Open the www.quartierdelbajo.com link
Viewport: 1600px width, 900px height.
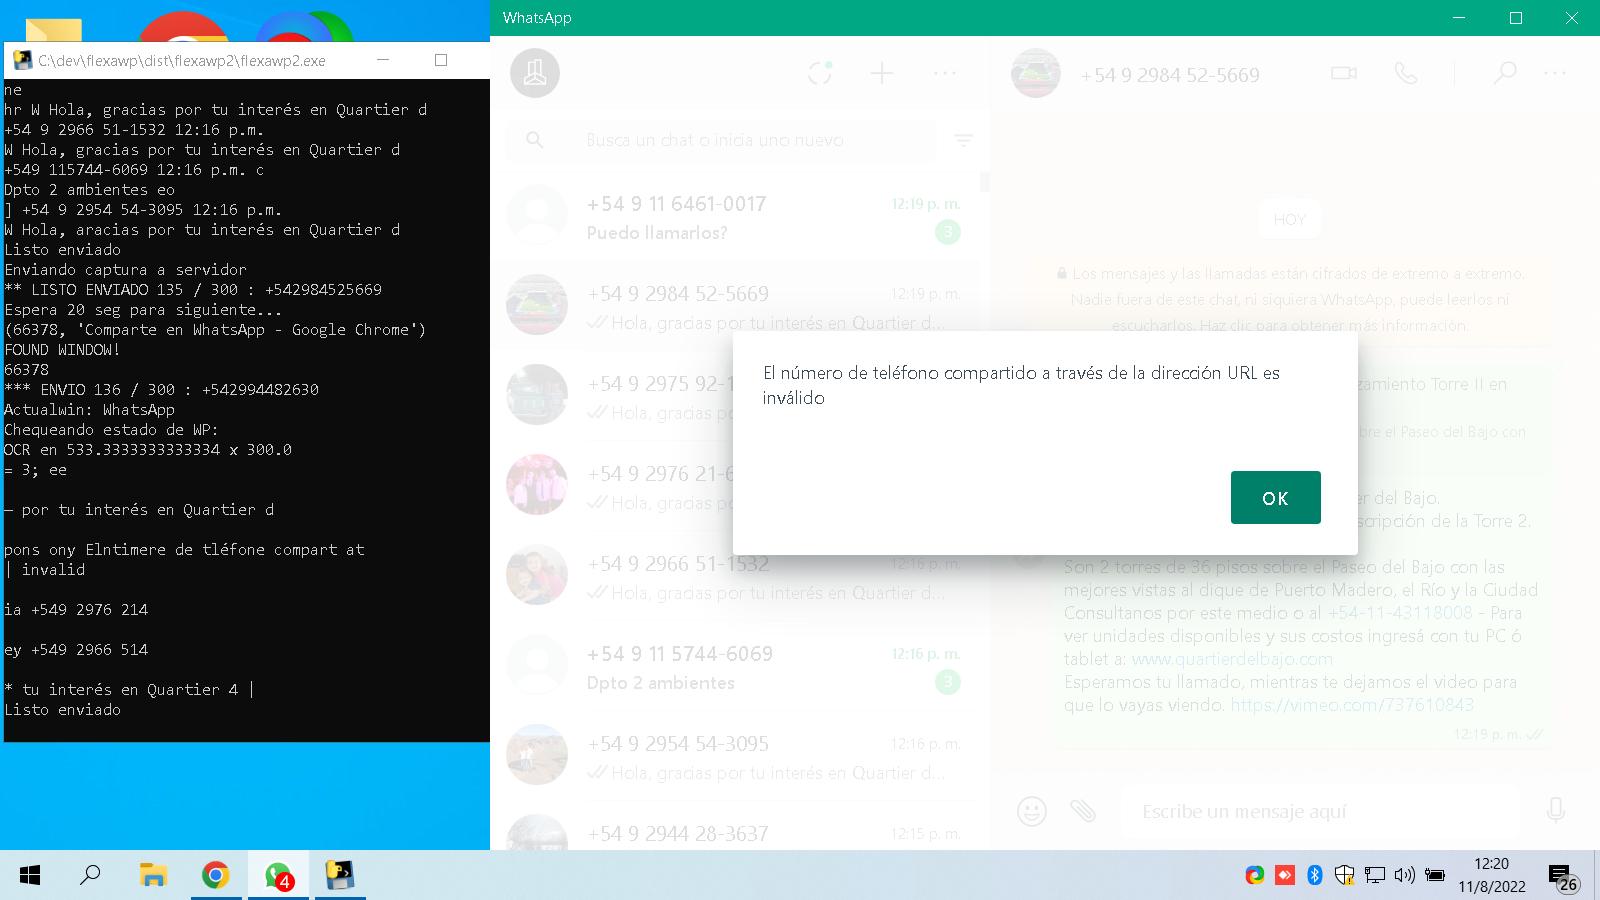click(1232, 659)
